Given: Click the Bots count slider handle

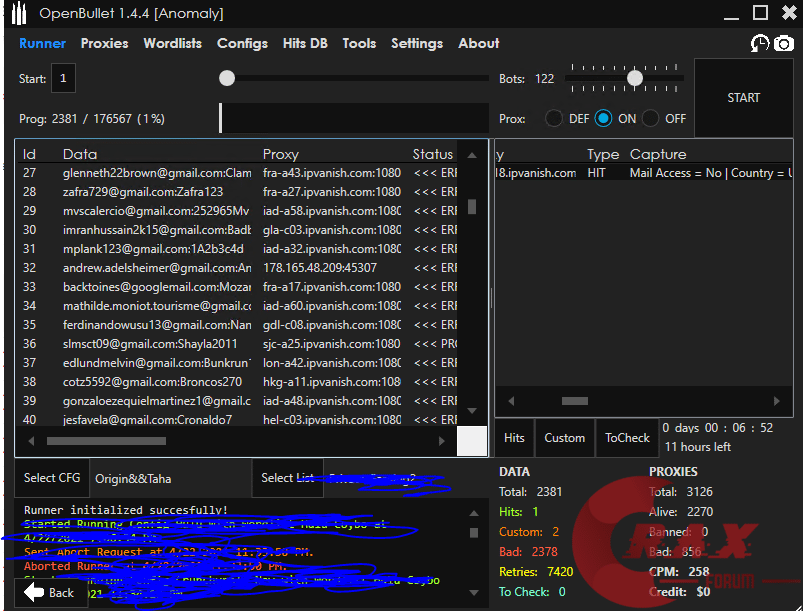Looking at the screenshot, I should point(634,78).
